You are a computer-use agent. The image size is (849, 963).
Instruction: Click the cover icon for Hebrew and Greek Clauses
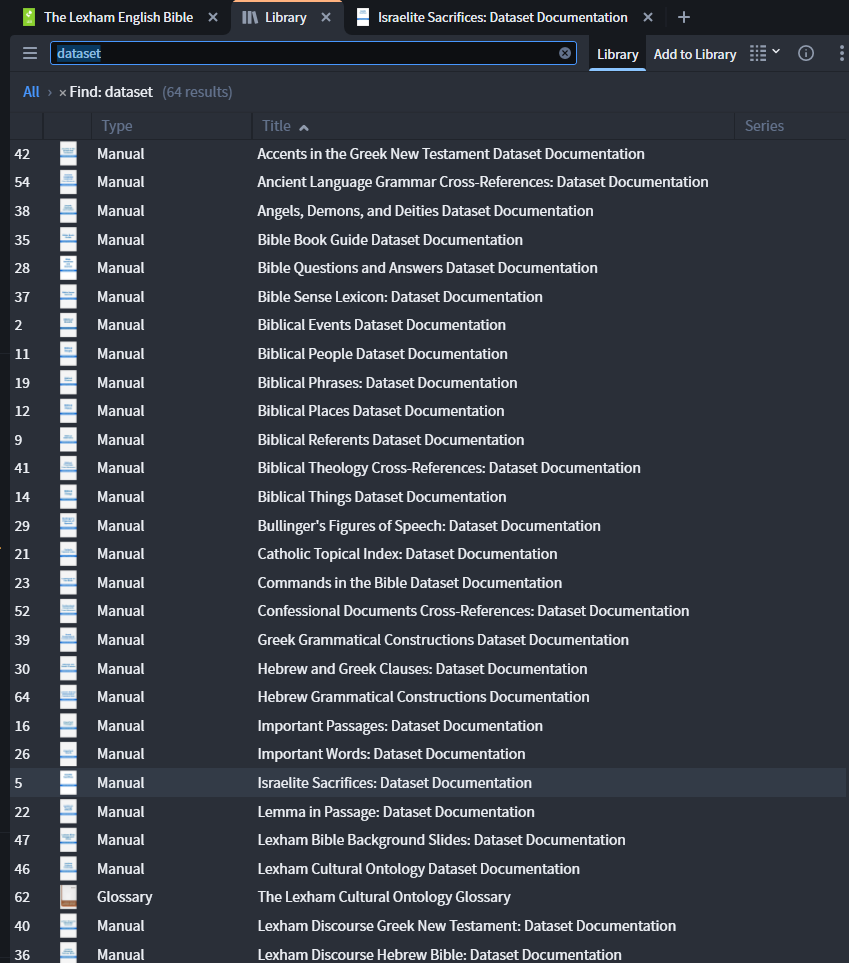pyautogui.click(x=68, y=669)
